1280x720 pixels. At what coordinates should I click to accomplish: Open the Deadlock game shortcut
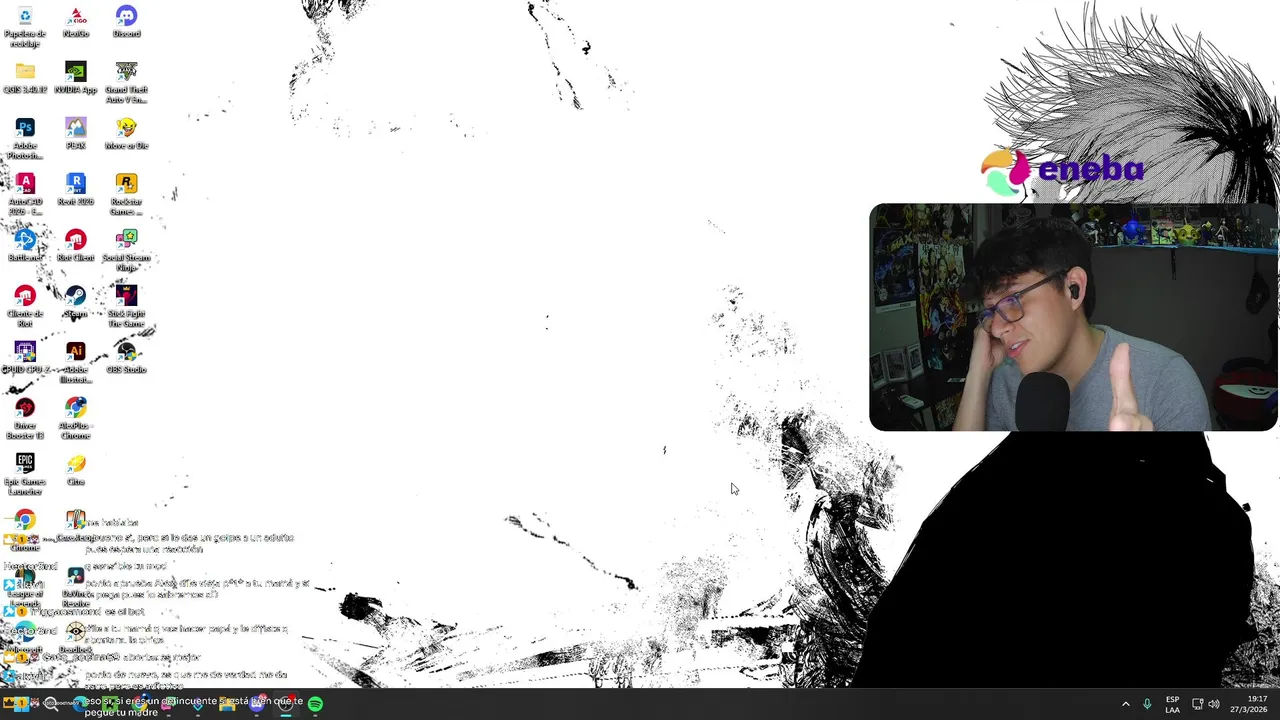(76, 638)
